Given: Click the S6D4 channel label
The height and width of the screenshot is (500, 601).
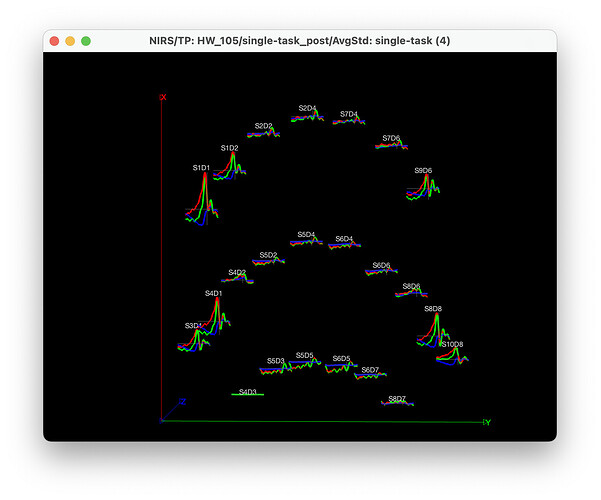Looking at the screenshot, I should [x=344, y=239].
